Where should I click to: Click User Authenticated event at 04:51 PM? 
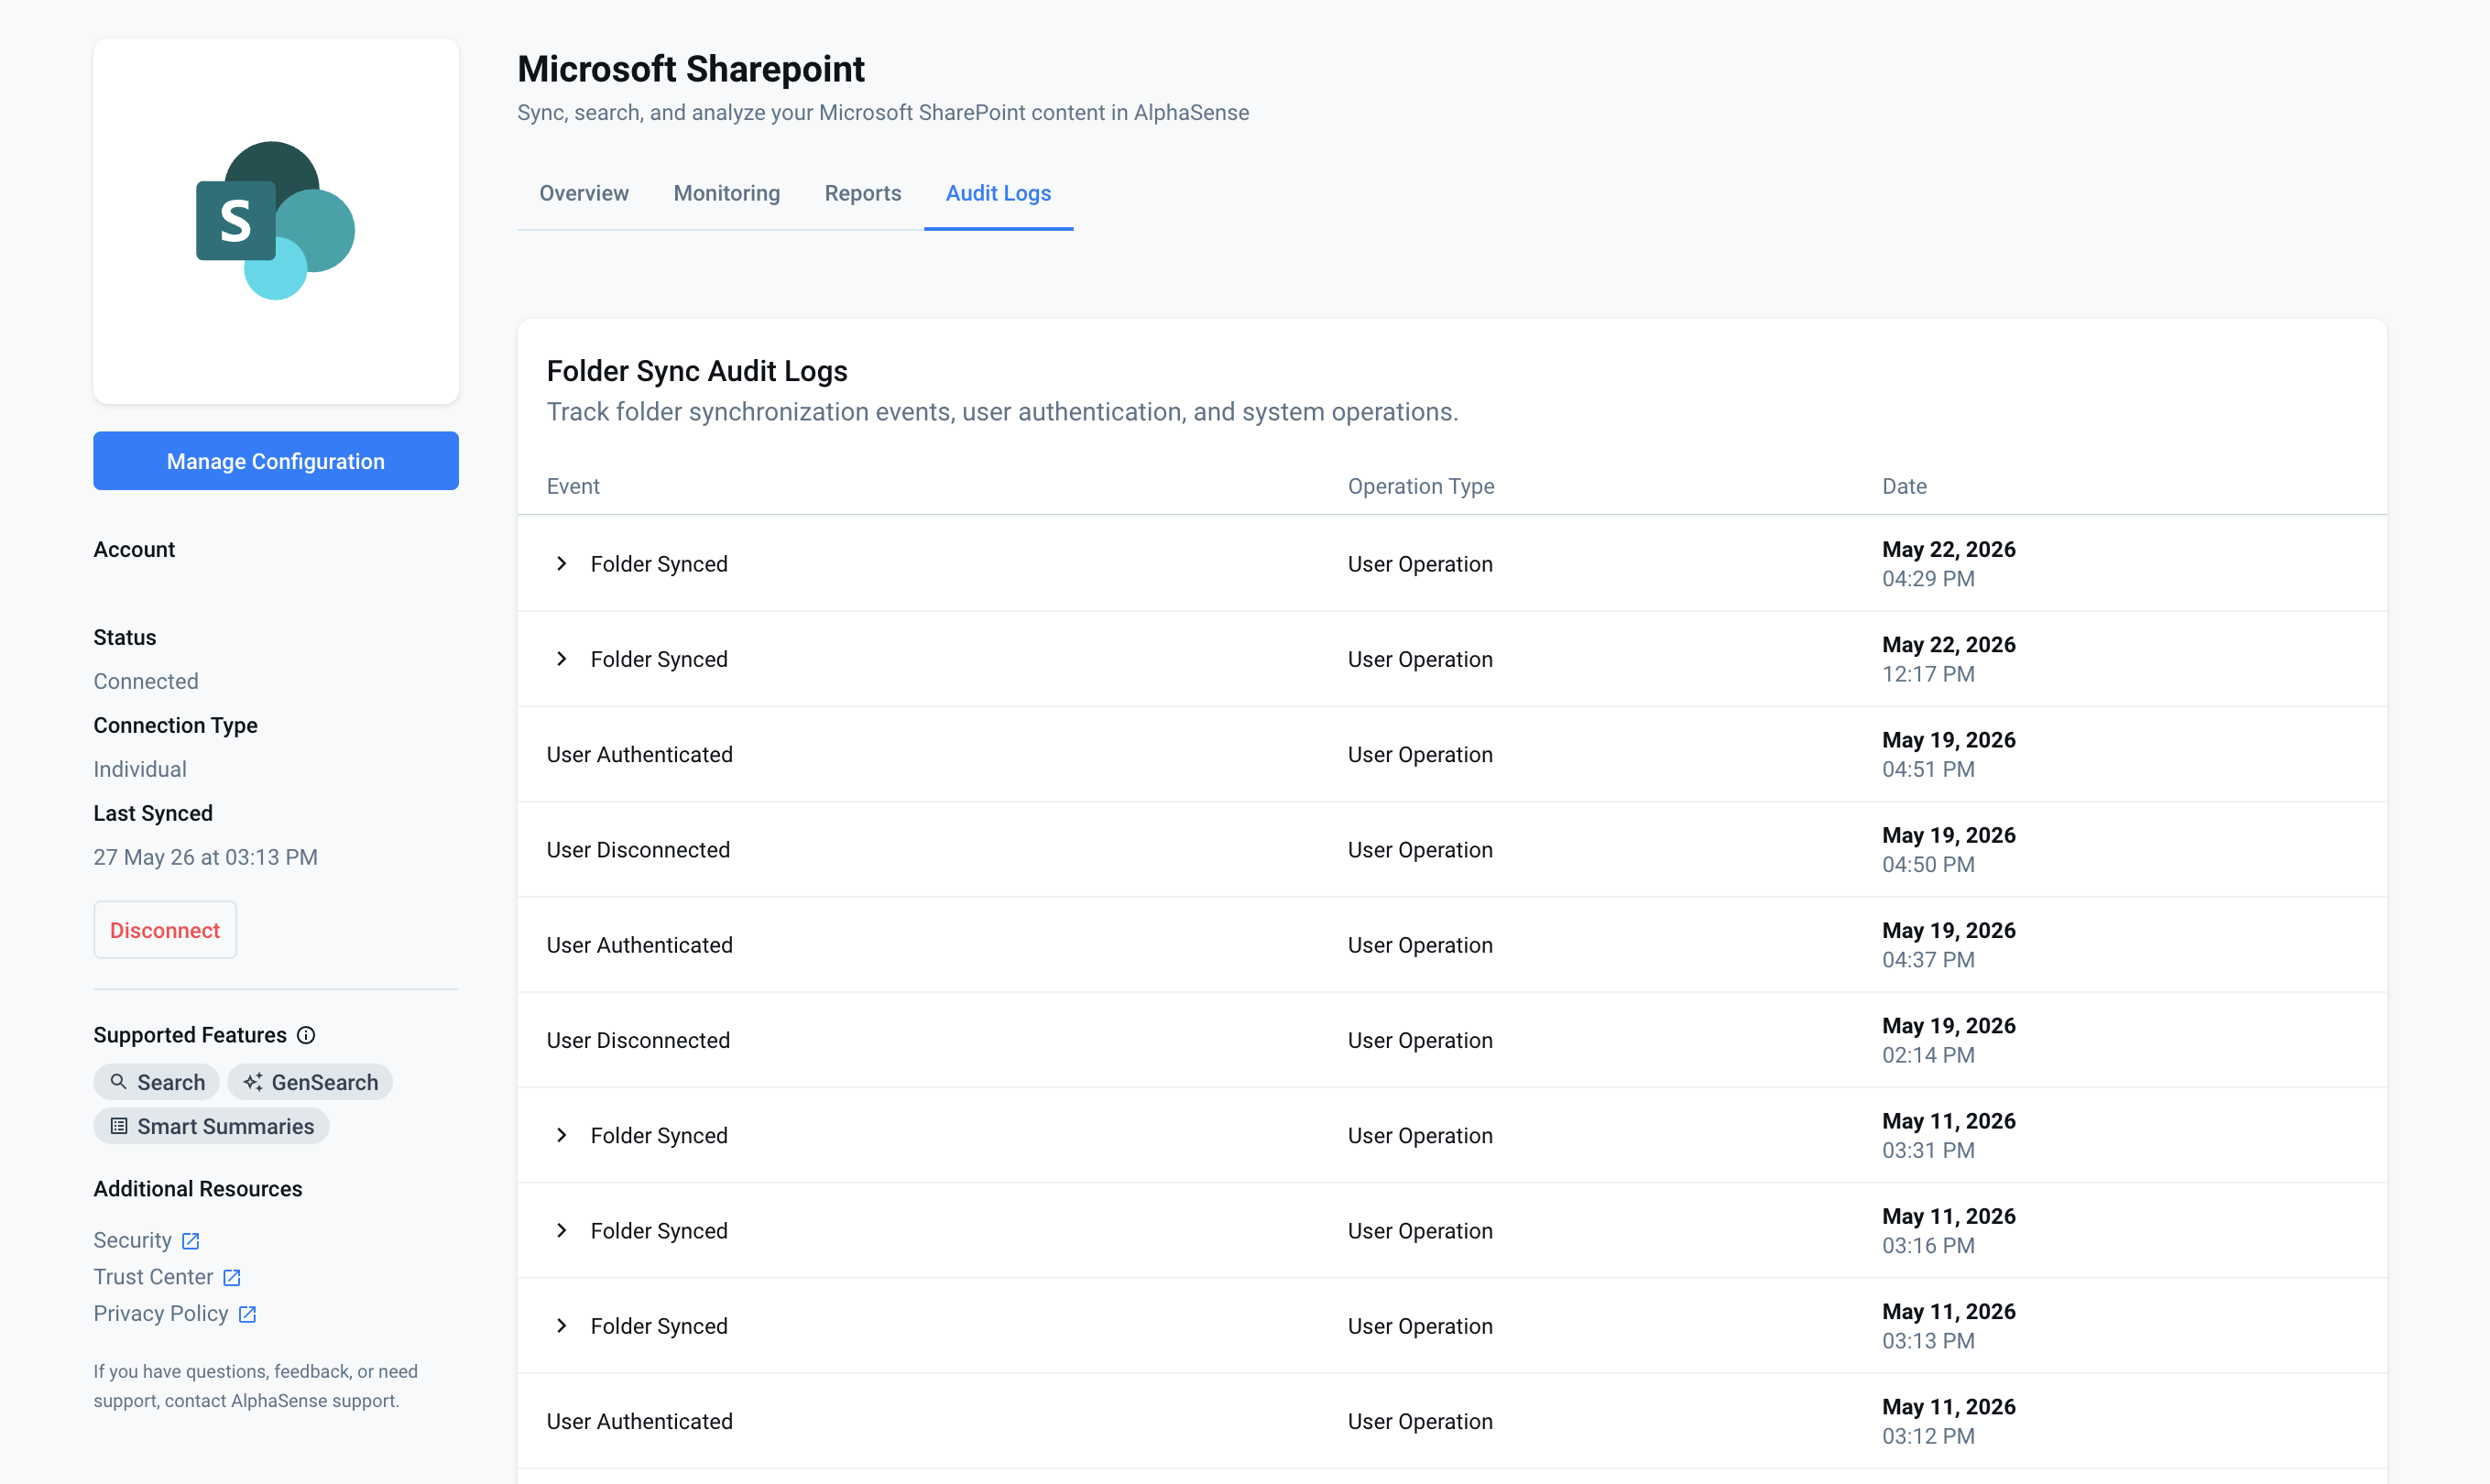(x=640, y=755)
